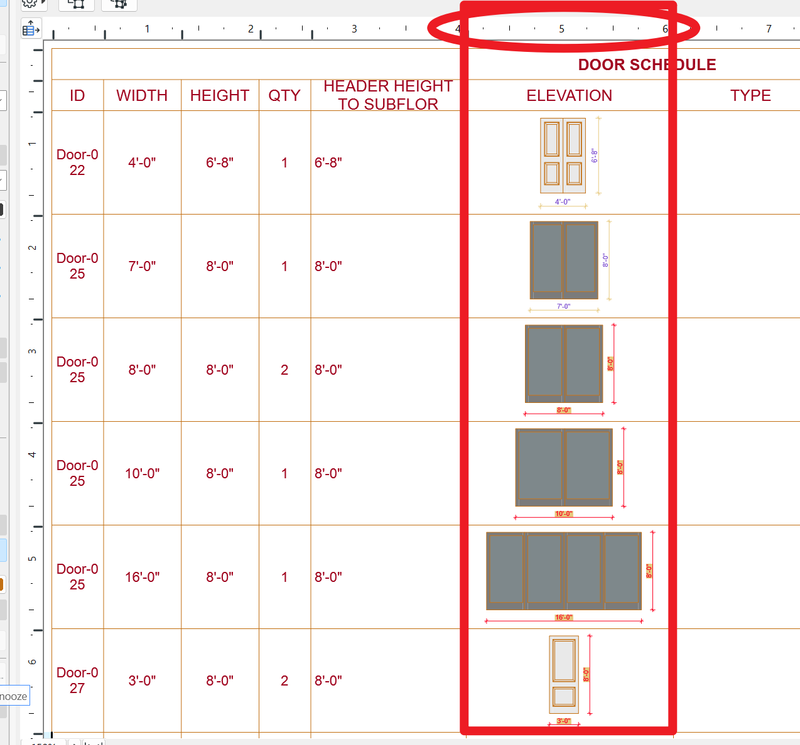Click the TYPE column header
800x745 pixels.
point(750,95)
